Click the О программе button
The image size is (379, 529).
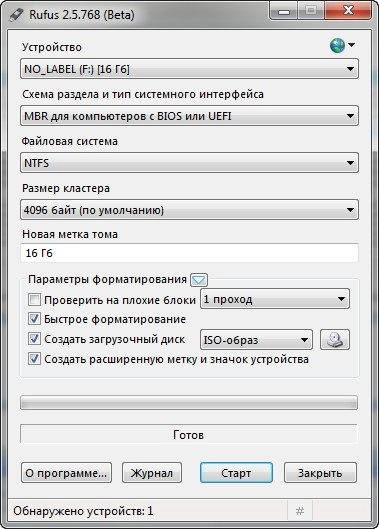pos(66,473)
